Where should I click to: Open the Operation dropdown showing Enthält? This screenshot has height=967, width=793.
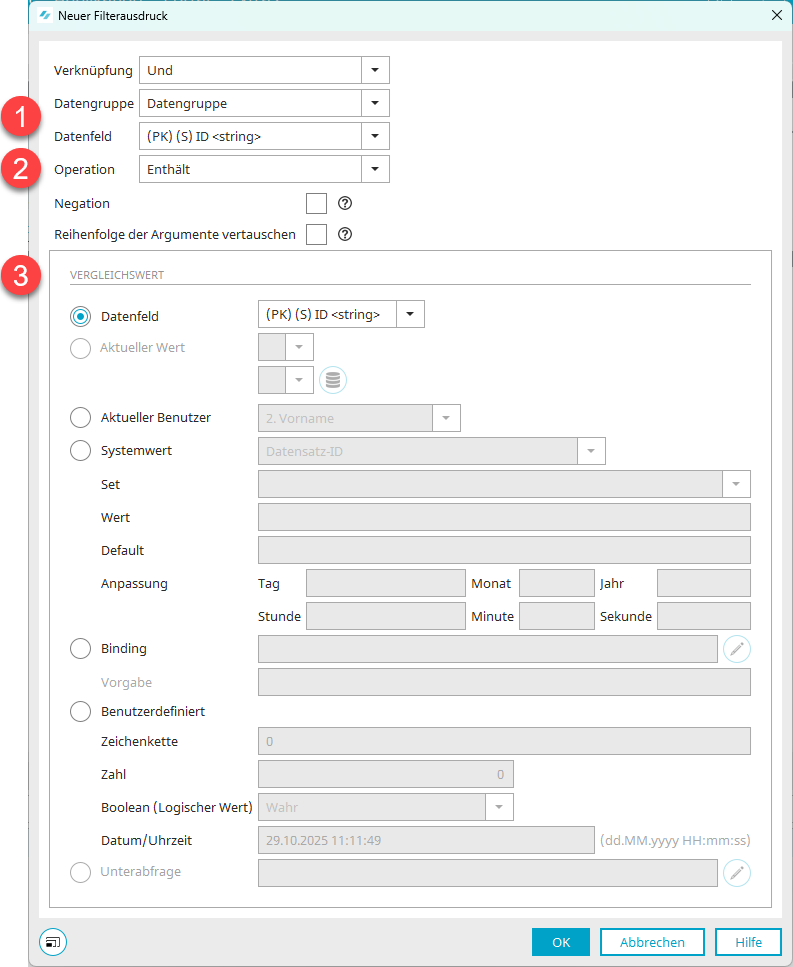375,169
